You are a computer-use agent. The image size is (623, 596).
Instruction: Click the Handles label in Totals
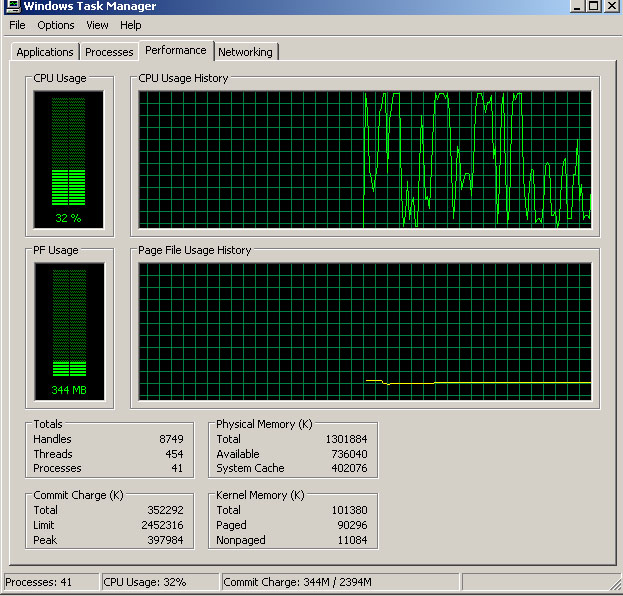point(52,439)
